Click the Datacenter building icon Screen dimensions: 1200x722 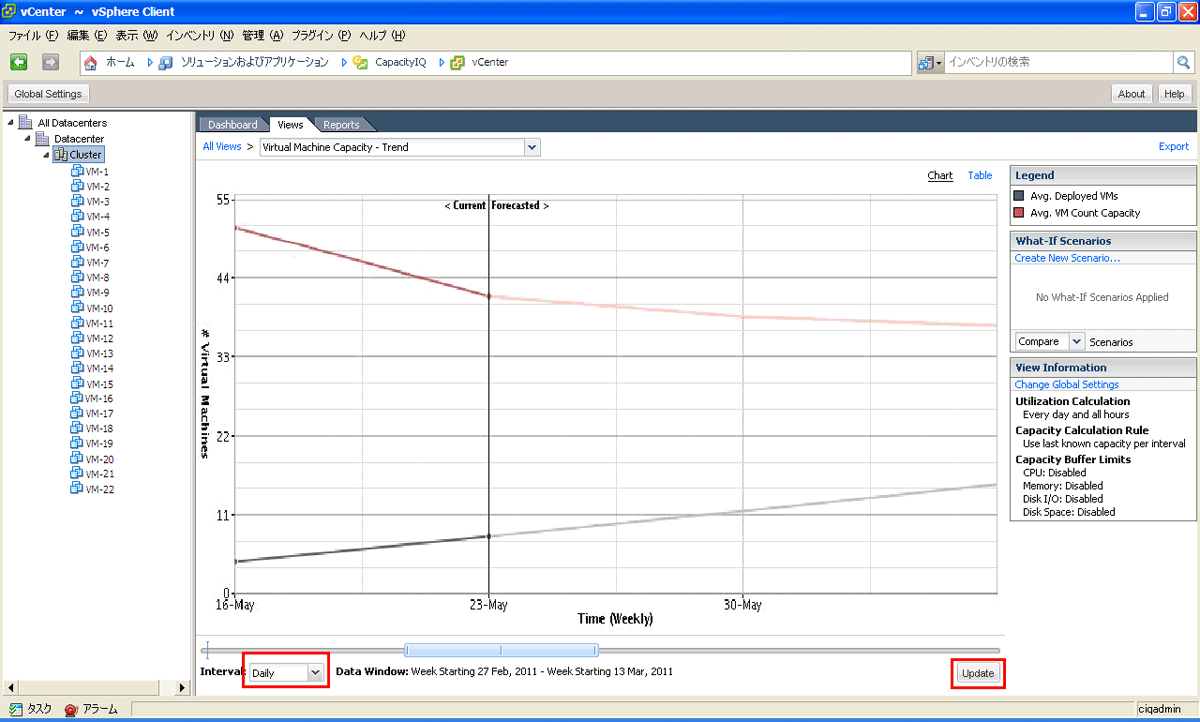[42, 138]
